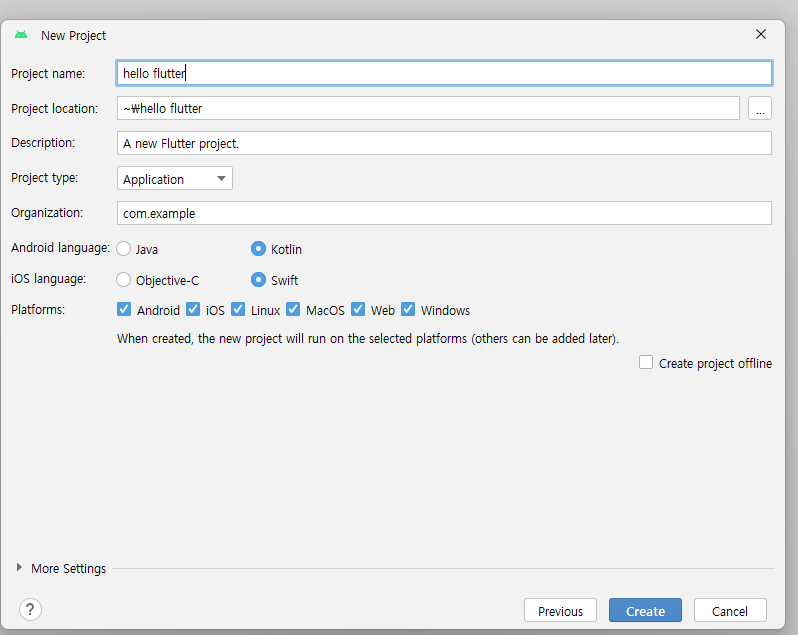Viewport: 798px width, 635px height.
Task: Choose Objective-C as the iOS language
Action: coord(124,280)
